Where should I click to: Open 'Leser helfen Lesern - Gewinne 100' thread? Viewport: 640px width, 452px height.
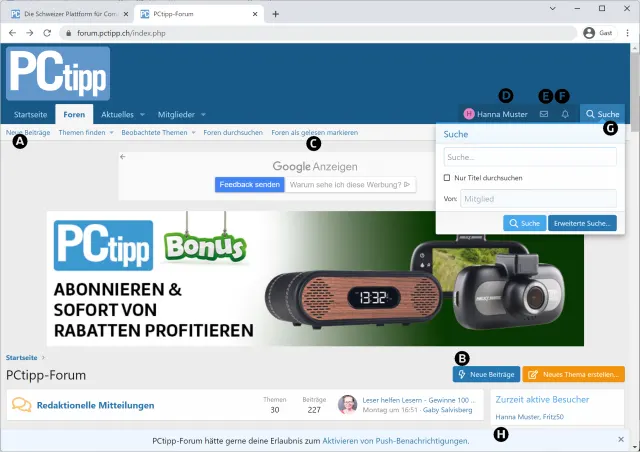pos(419,400)
